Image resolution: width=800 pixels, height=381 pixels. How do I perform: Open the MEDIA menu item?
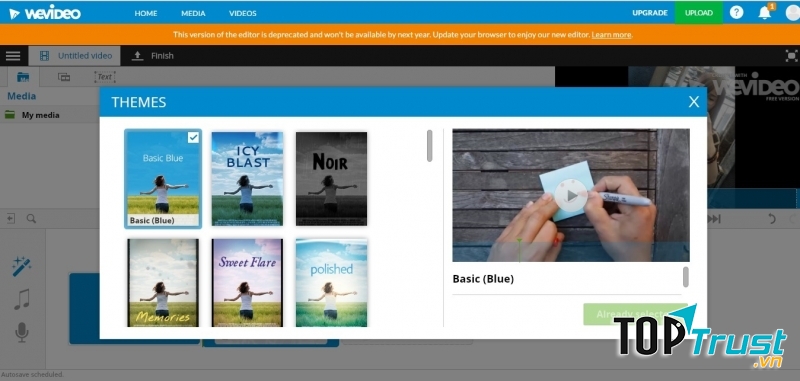[193, 13]
